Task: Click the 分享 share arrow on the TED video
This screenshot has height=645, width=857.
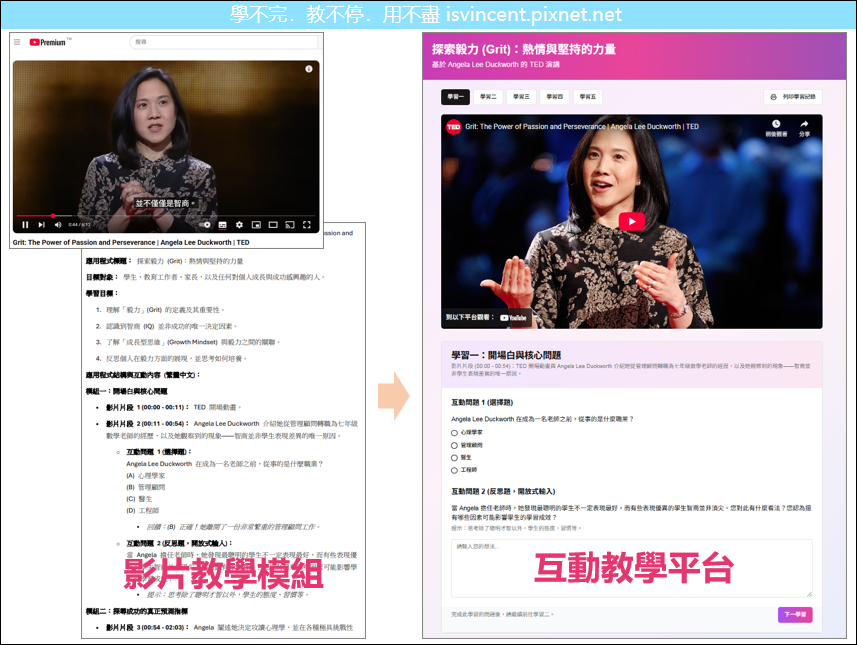Action: [804, 124]
